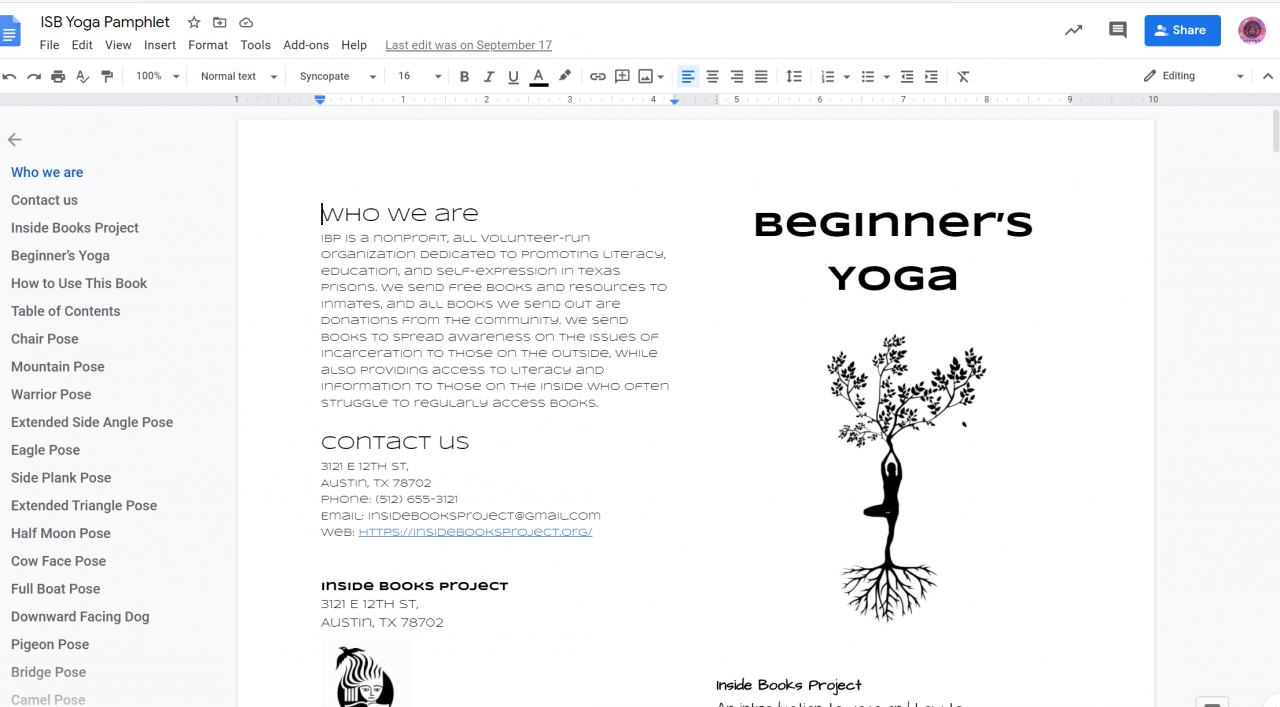Pick a text color
The image size is (1280, 707).
tap(538, 77)
